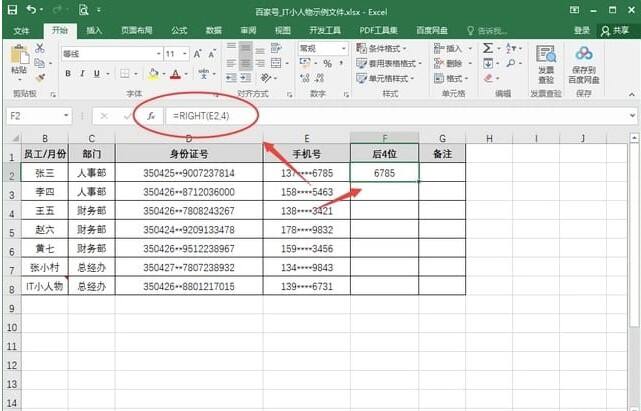641x411 pixels.
Task: Open the File (文件) tab
Action: 22,31
